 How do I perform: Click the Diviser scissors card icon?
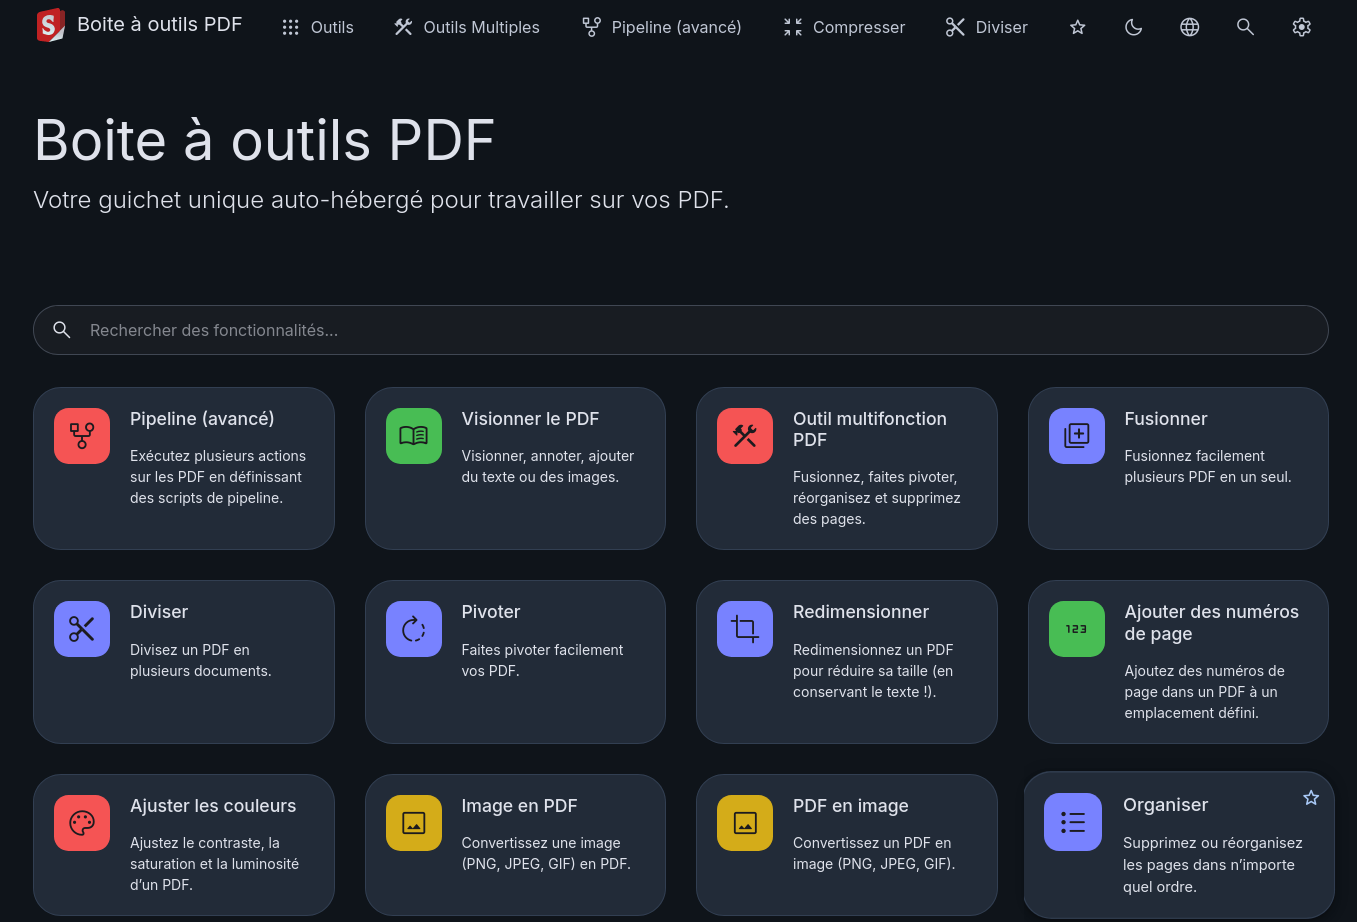click(x=82, y=629)
